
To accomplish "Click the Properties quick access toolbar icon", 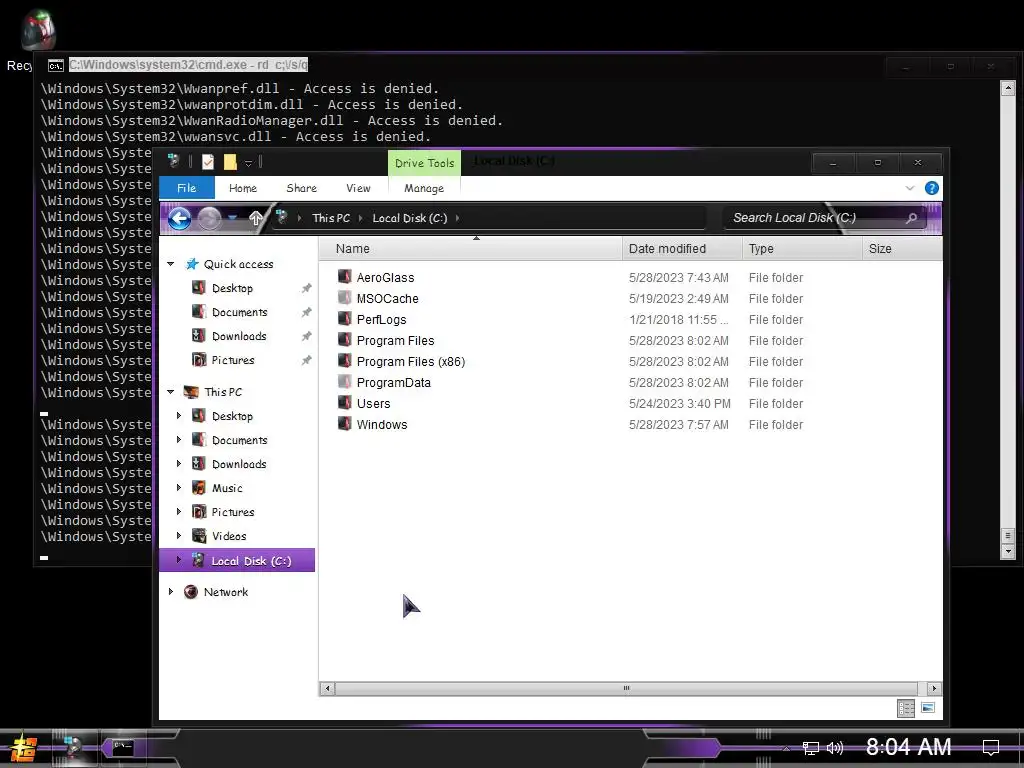I will pyautogui.click(x=208, y=162).
